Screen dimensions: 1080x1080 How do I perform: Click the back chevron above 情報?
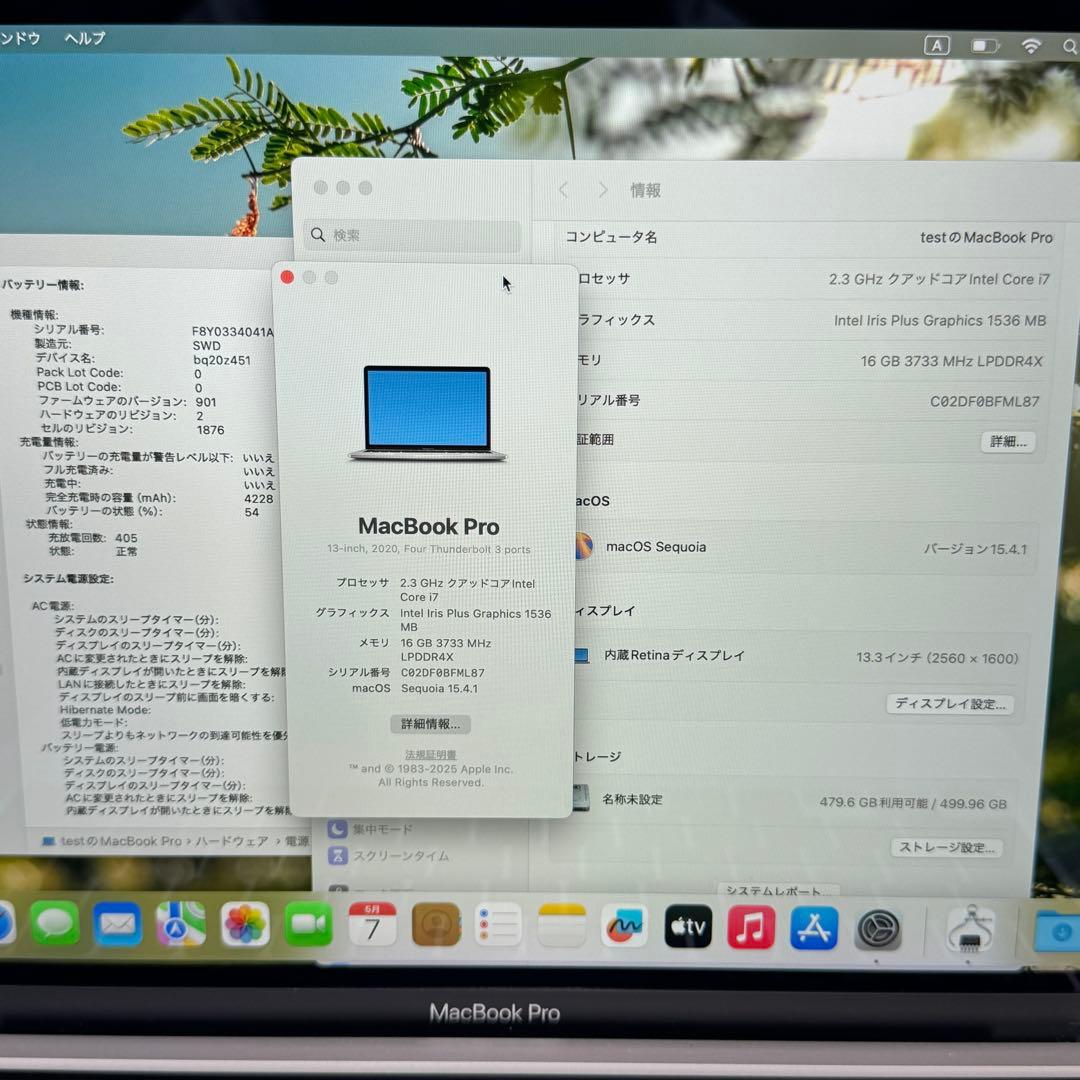pyautogui.click(x=563, y=190)
